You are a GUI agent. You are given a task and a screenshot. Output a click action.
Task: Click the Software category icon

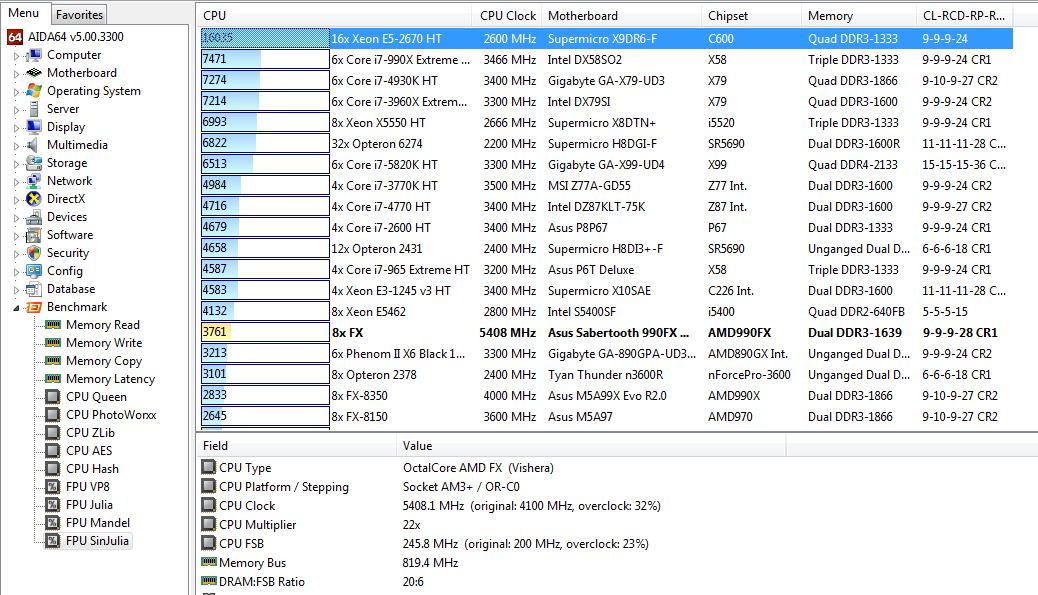[x=34, y=235]
